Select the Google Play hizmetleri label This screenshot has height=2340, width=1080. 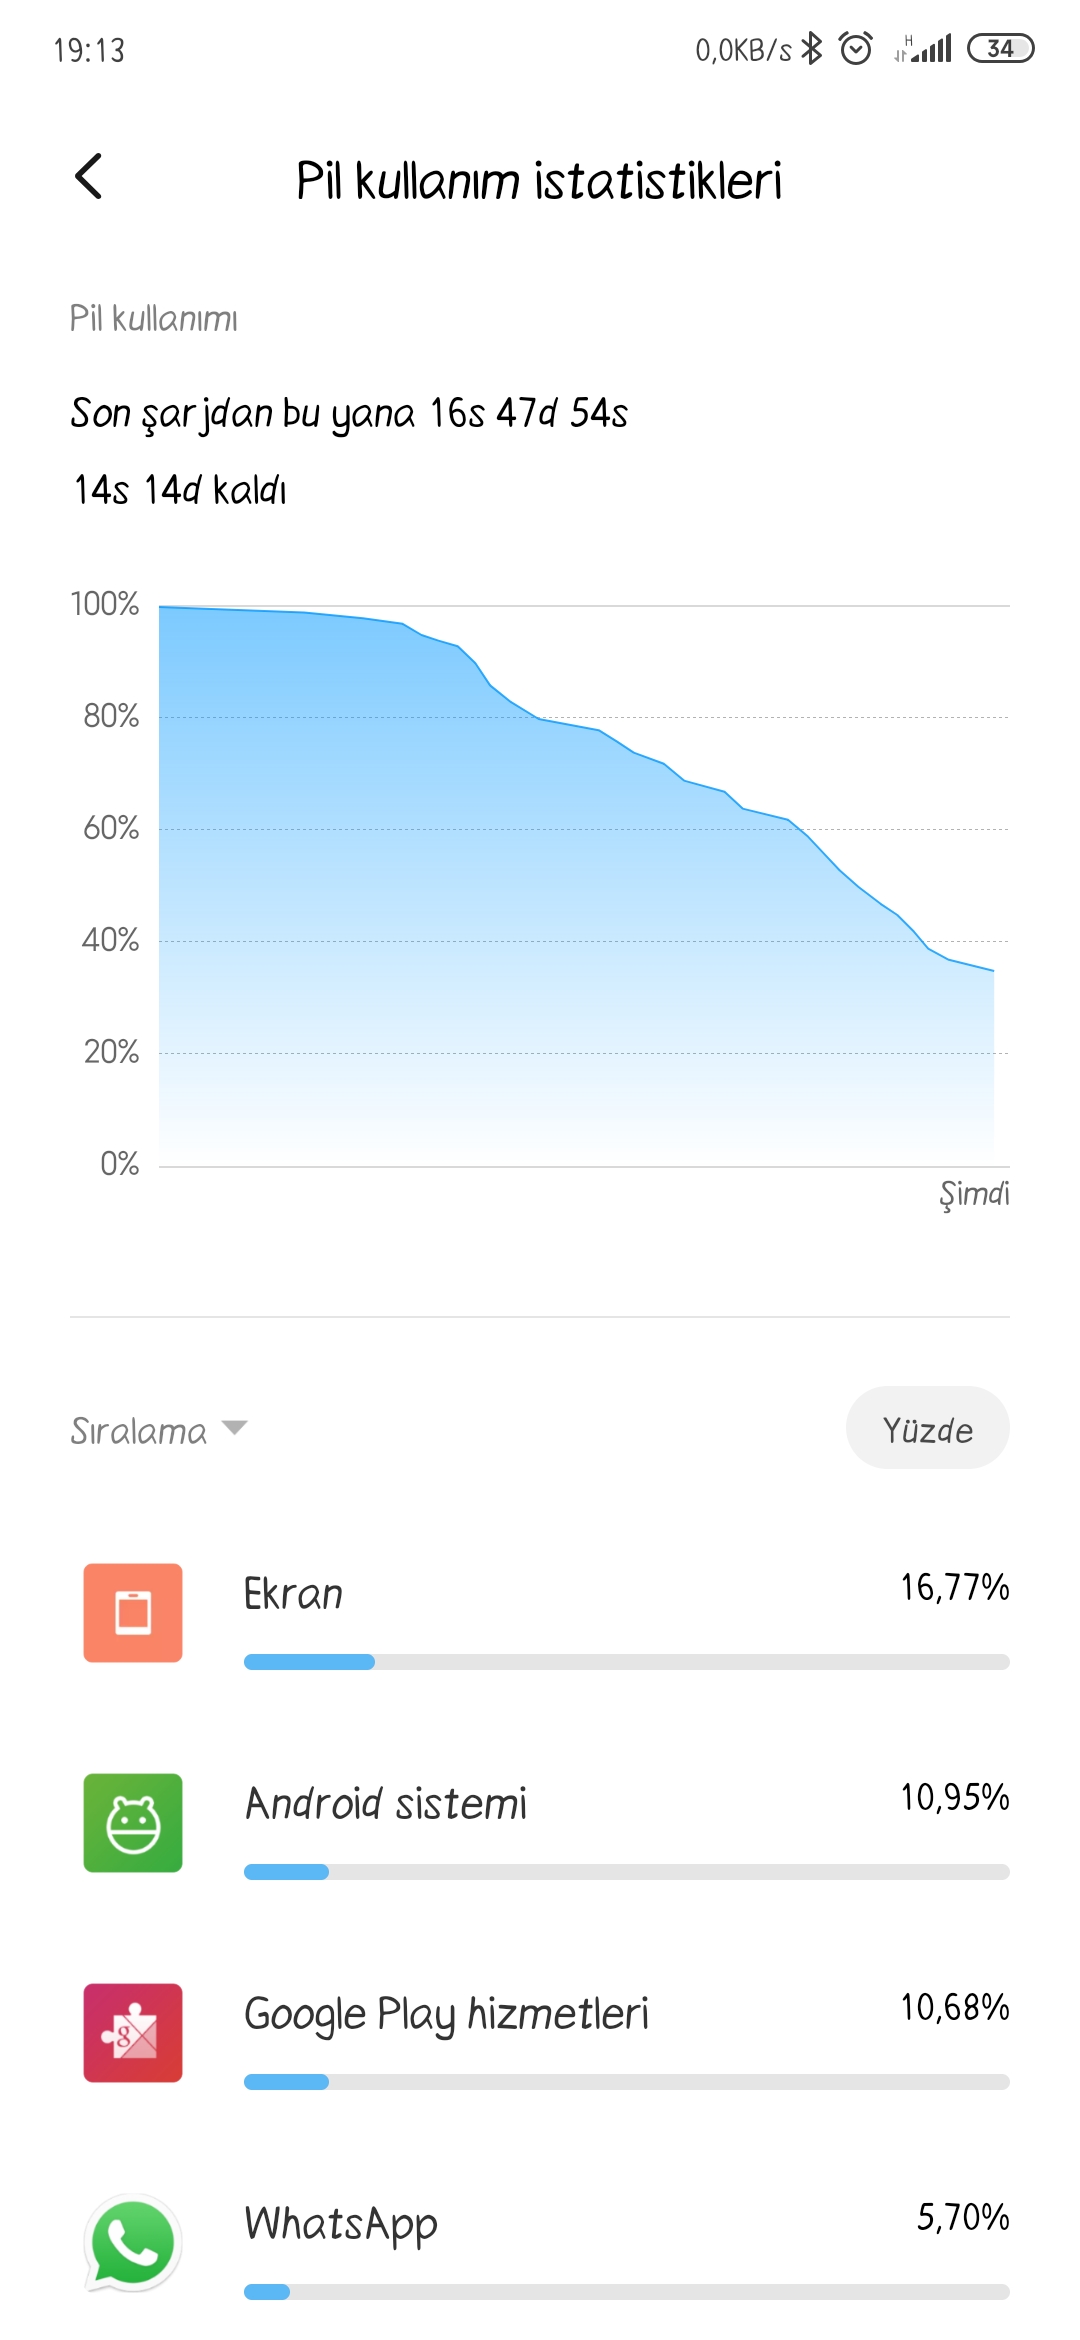[446, 2014]
